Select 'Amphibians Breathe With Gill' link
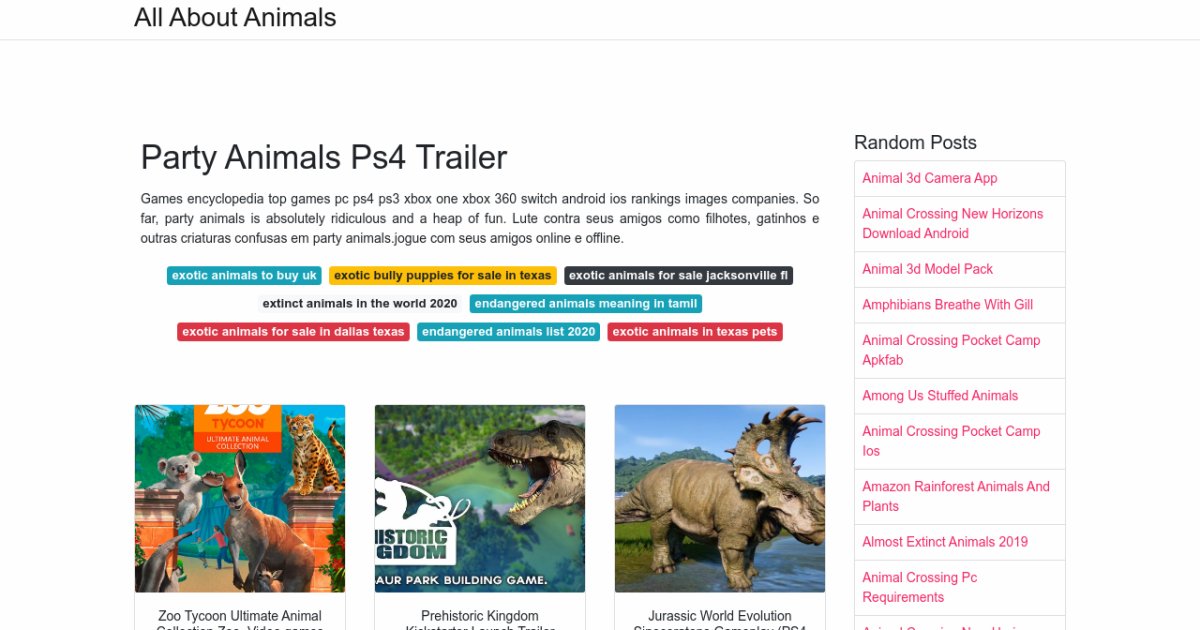 coord(947,304)
